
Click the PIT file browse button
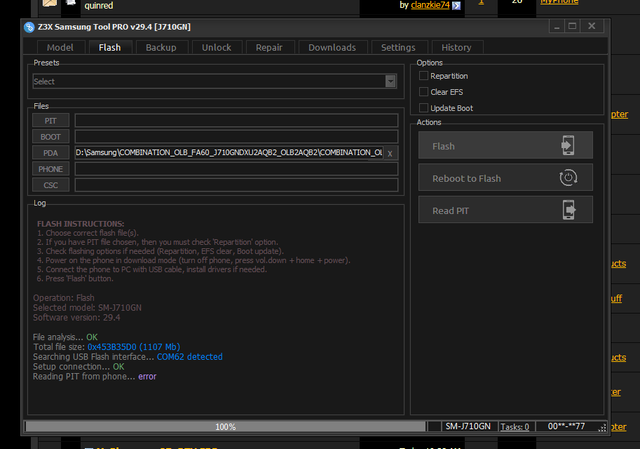[51, 121]
